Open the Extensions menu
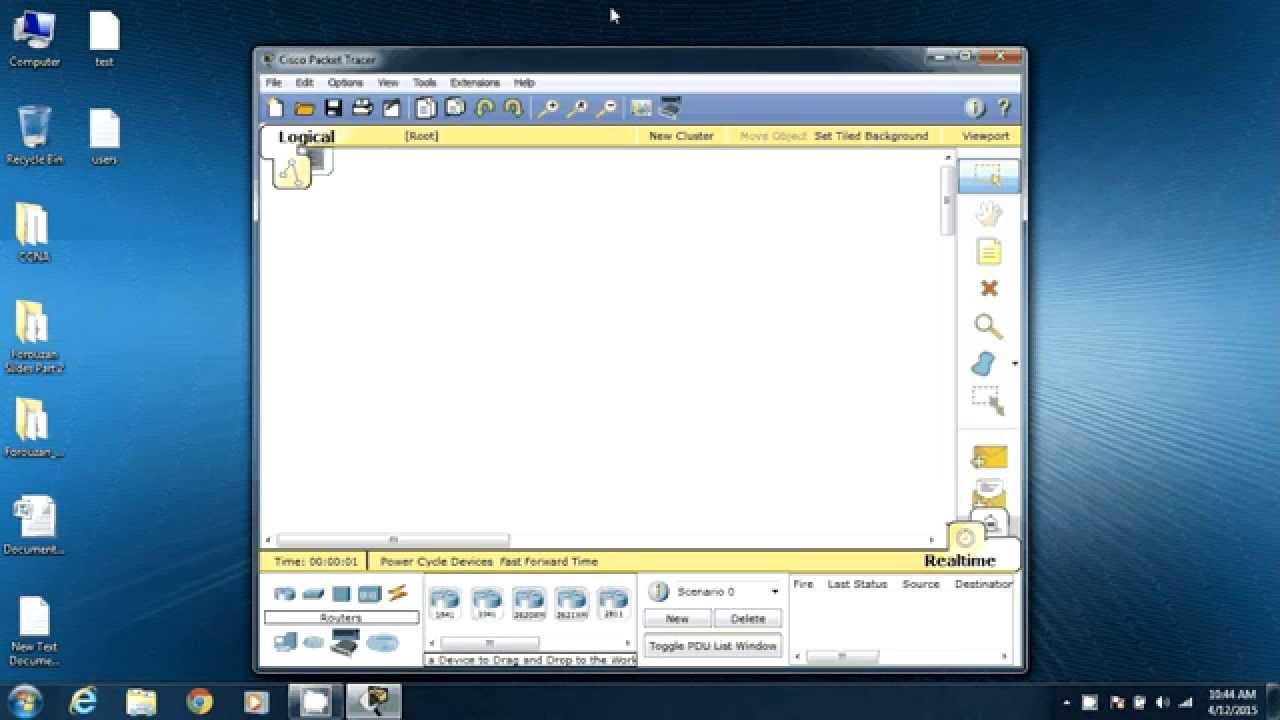 tap(475, 83)
